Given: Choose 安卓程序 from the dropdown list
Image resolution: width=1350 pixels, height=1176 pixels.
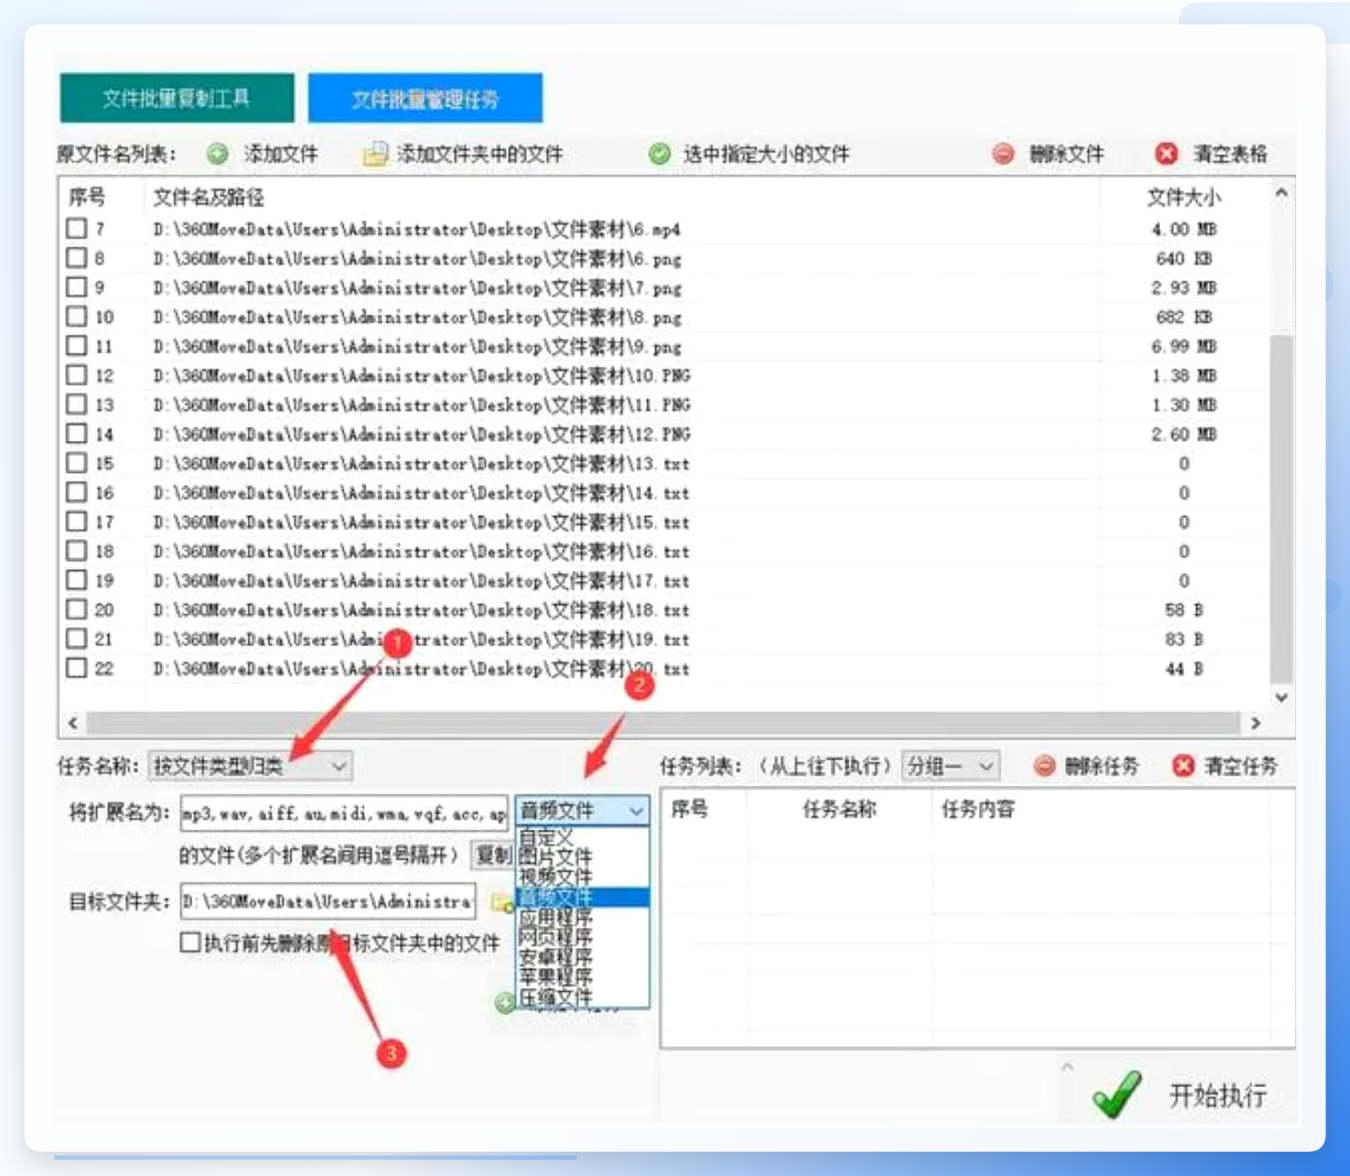Looking at the screenshot, I should point(582,957).
